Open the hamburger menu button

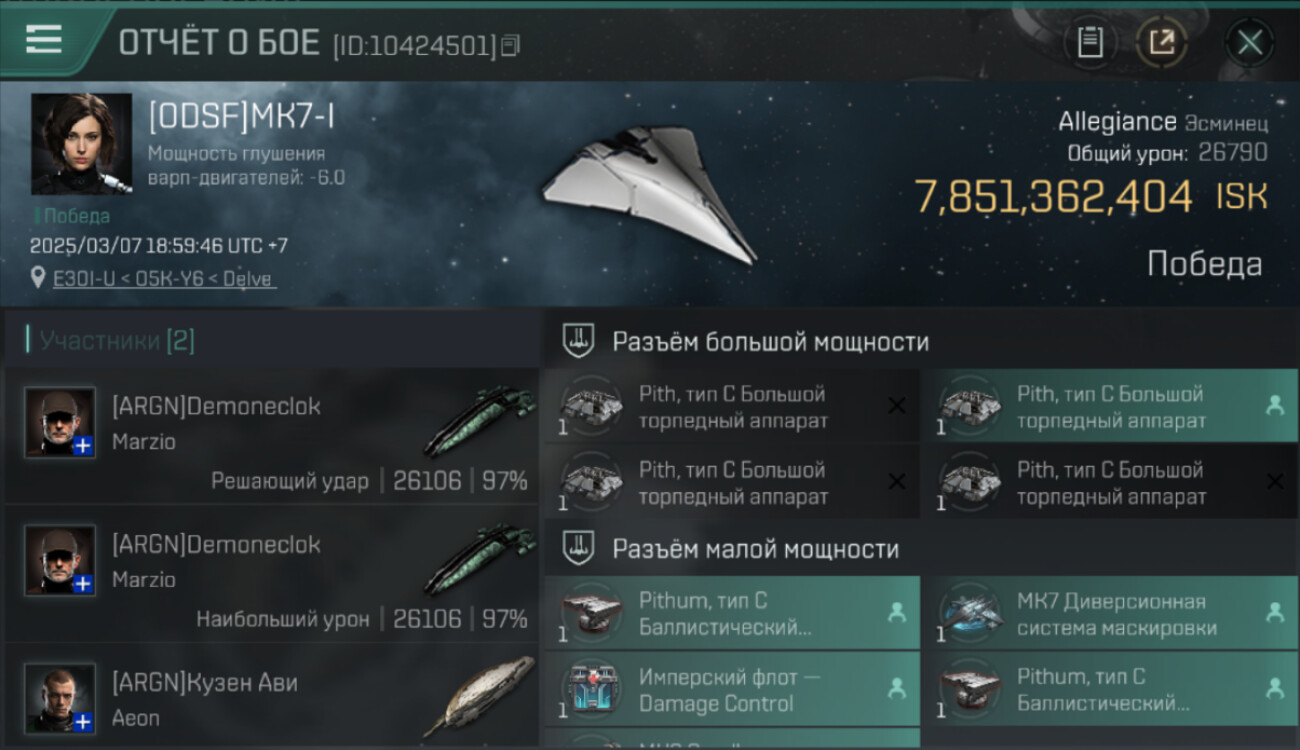(x=44, y=40)
